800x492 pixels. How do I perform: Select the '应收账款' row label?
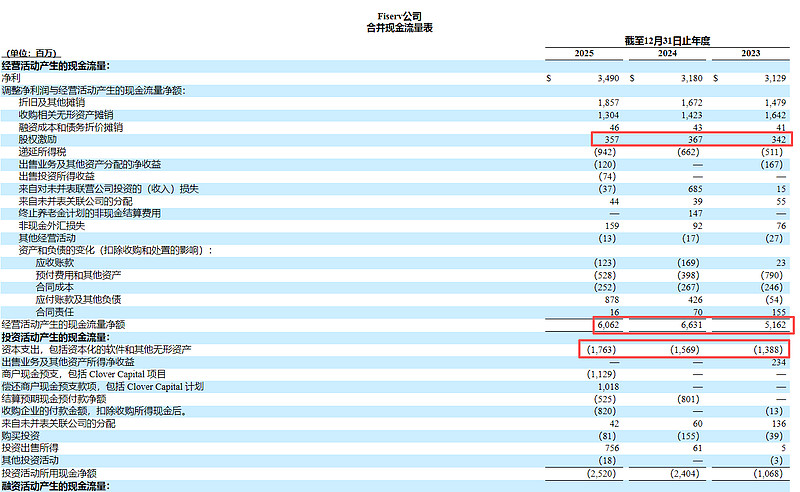[x=55, y=262]
